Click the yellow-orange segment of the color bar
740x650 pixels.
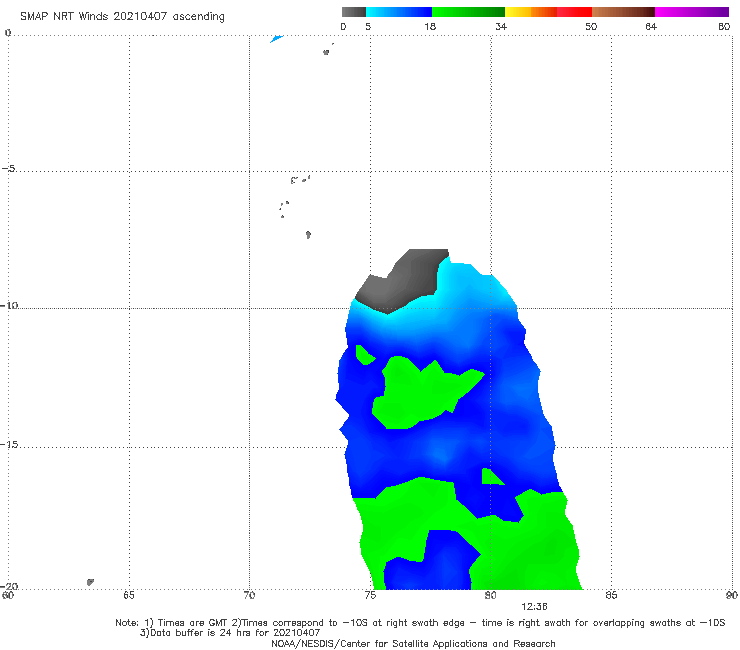[531, 12]
